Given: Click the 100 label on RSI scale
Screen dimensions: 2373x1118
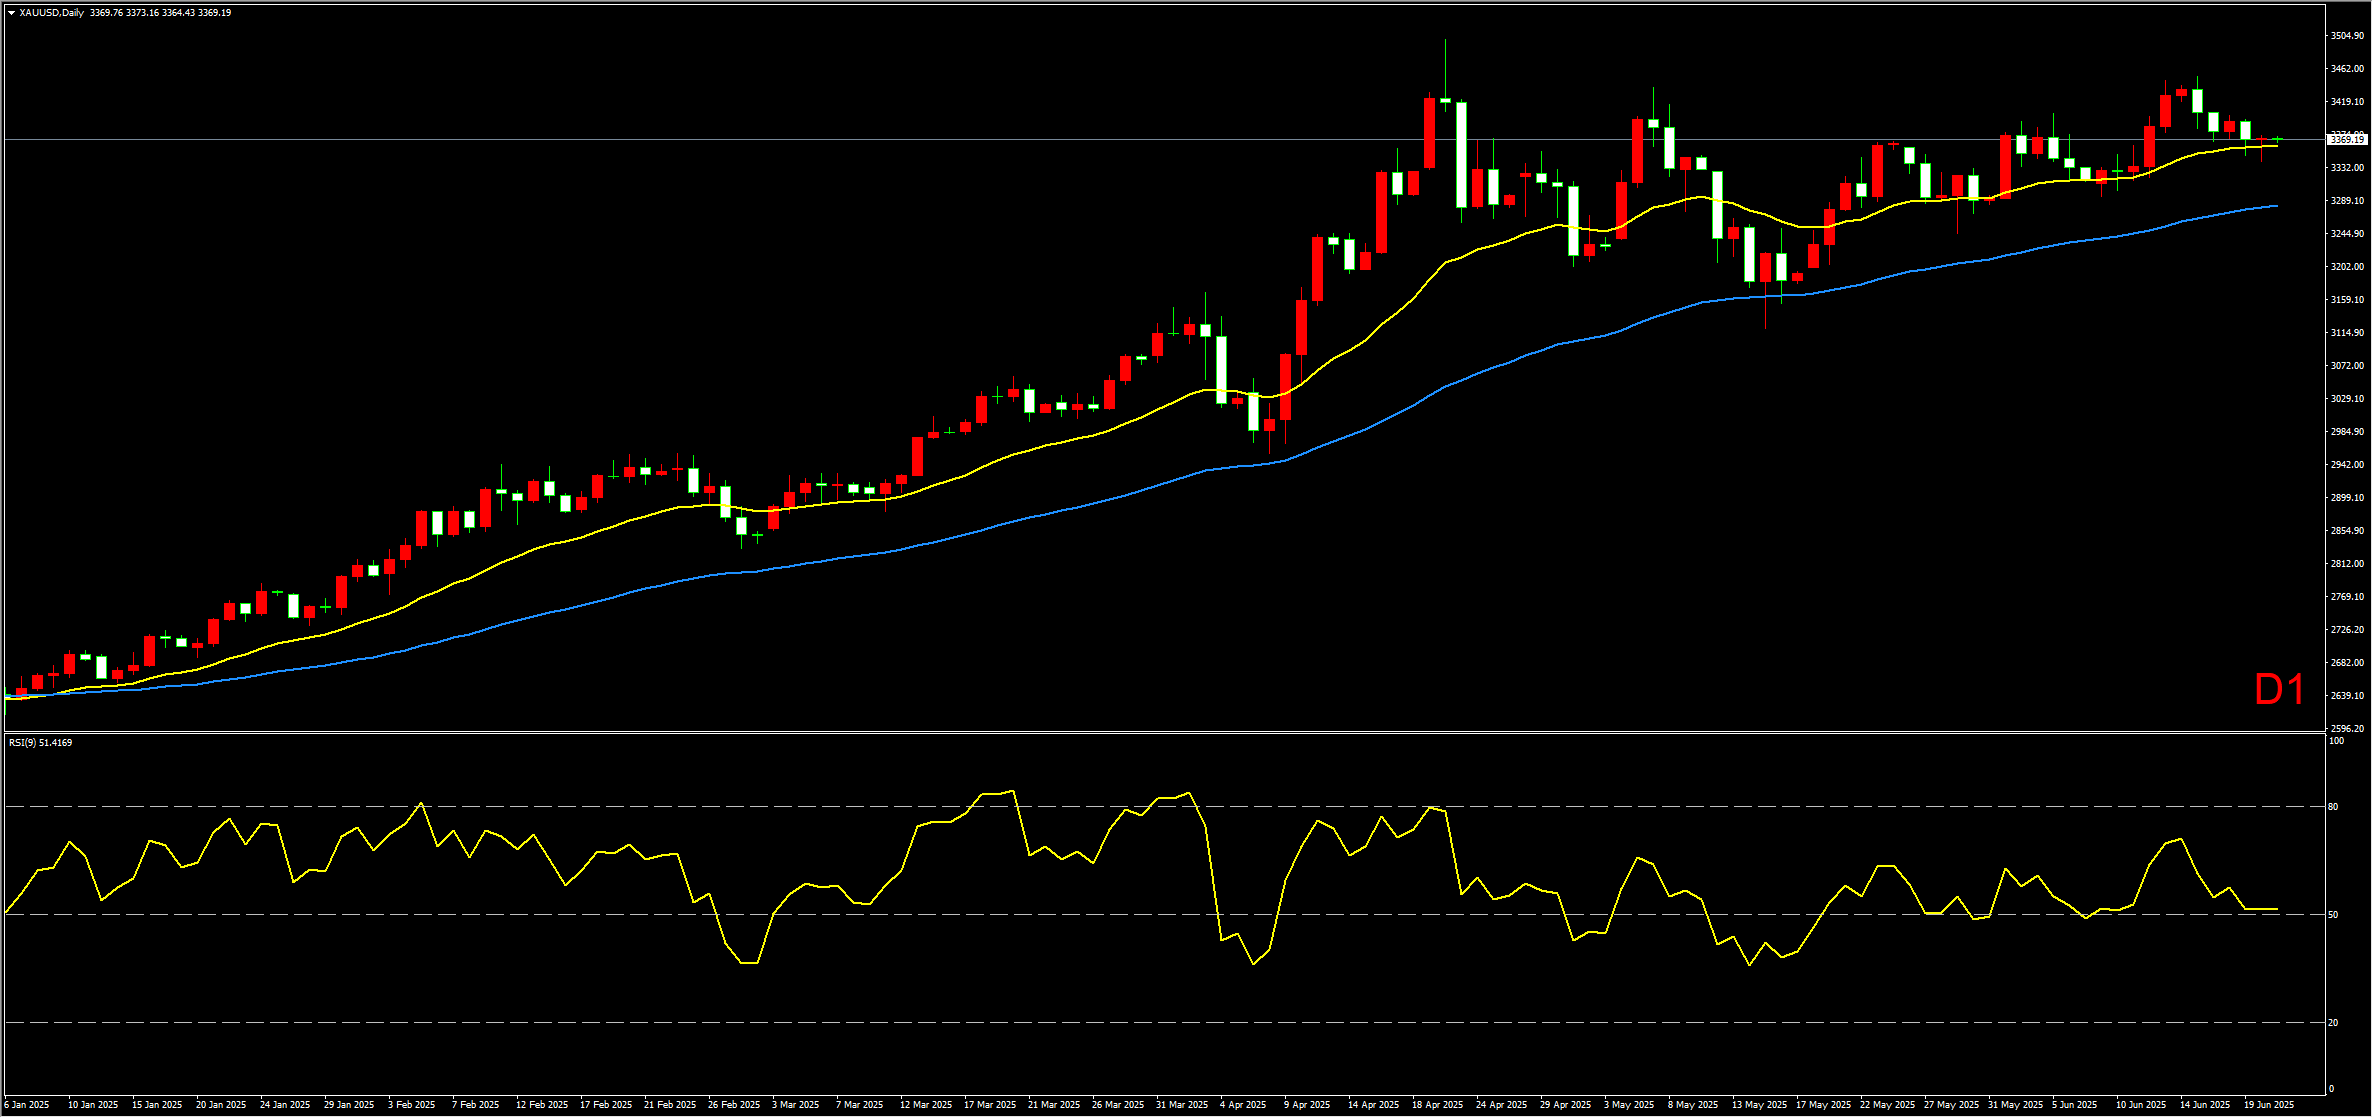Looking at the screenshot, I should (x=2336, y=741).
